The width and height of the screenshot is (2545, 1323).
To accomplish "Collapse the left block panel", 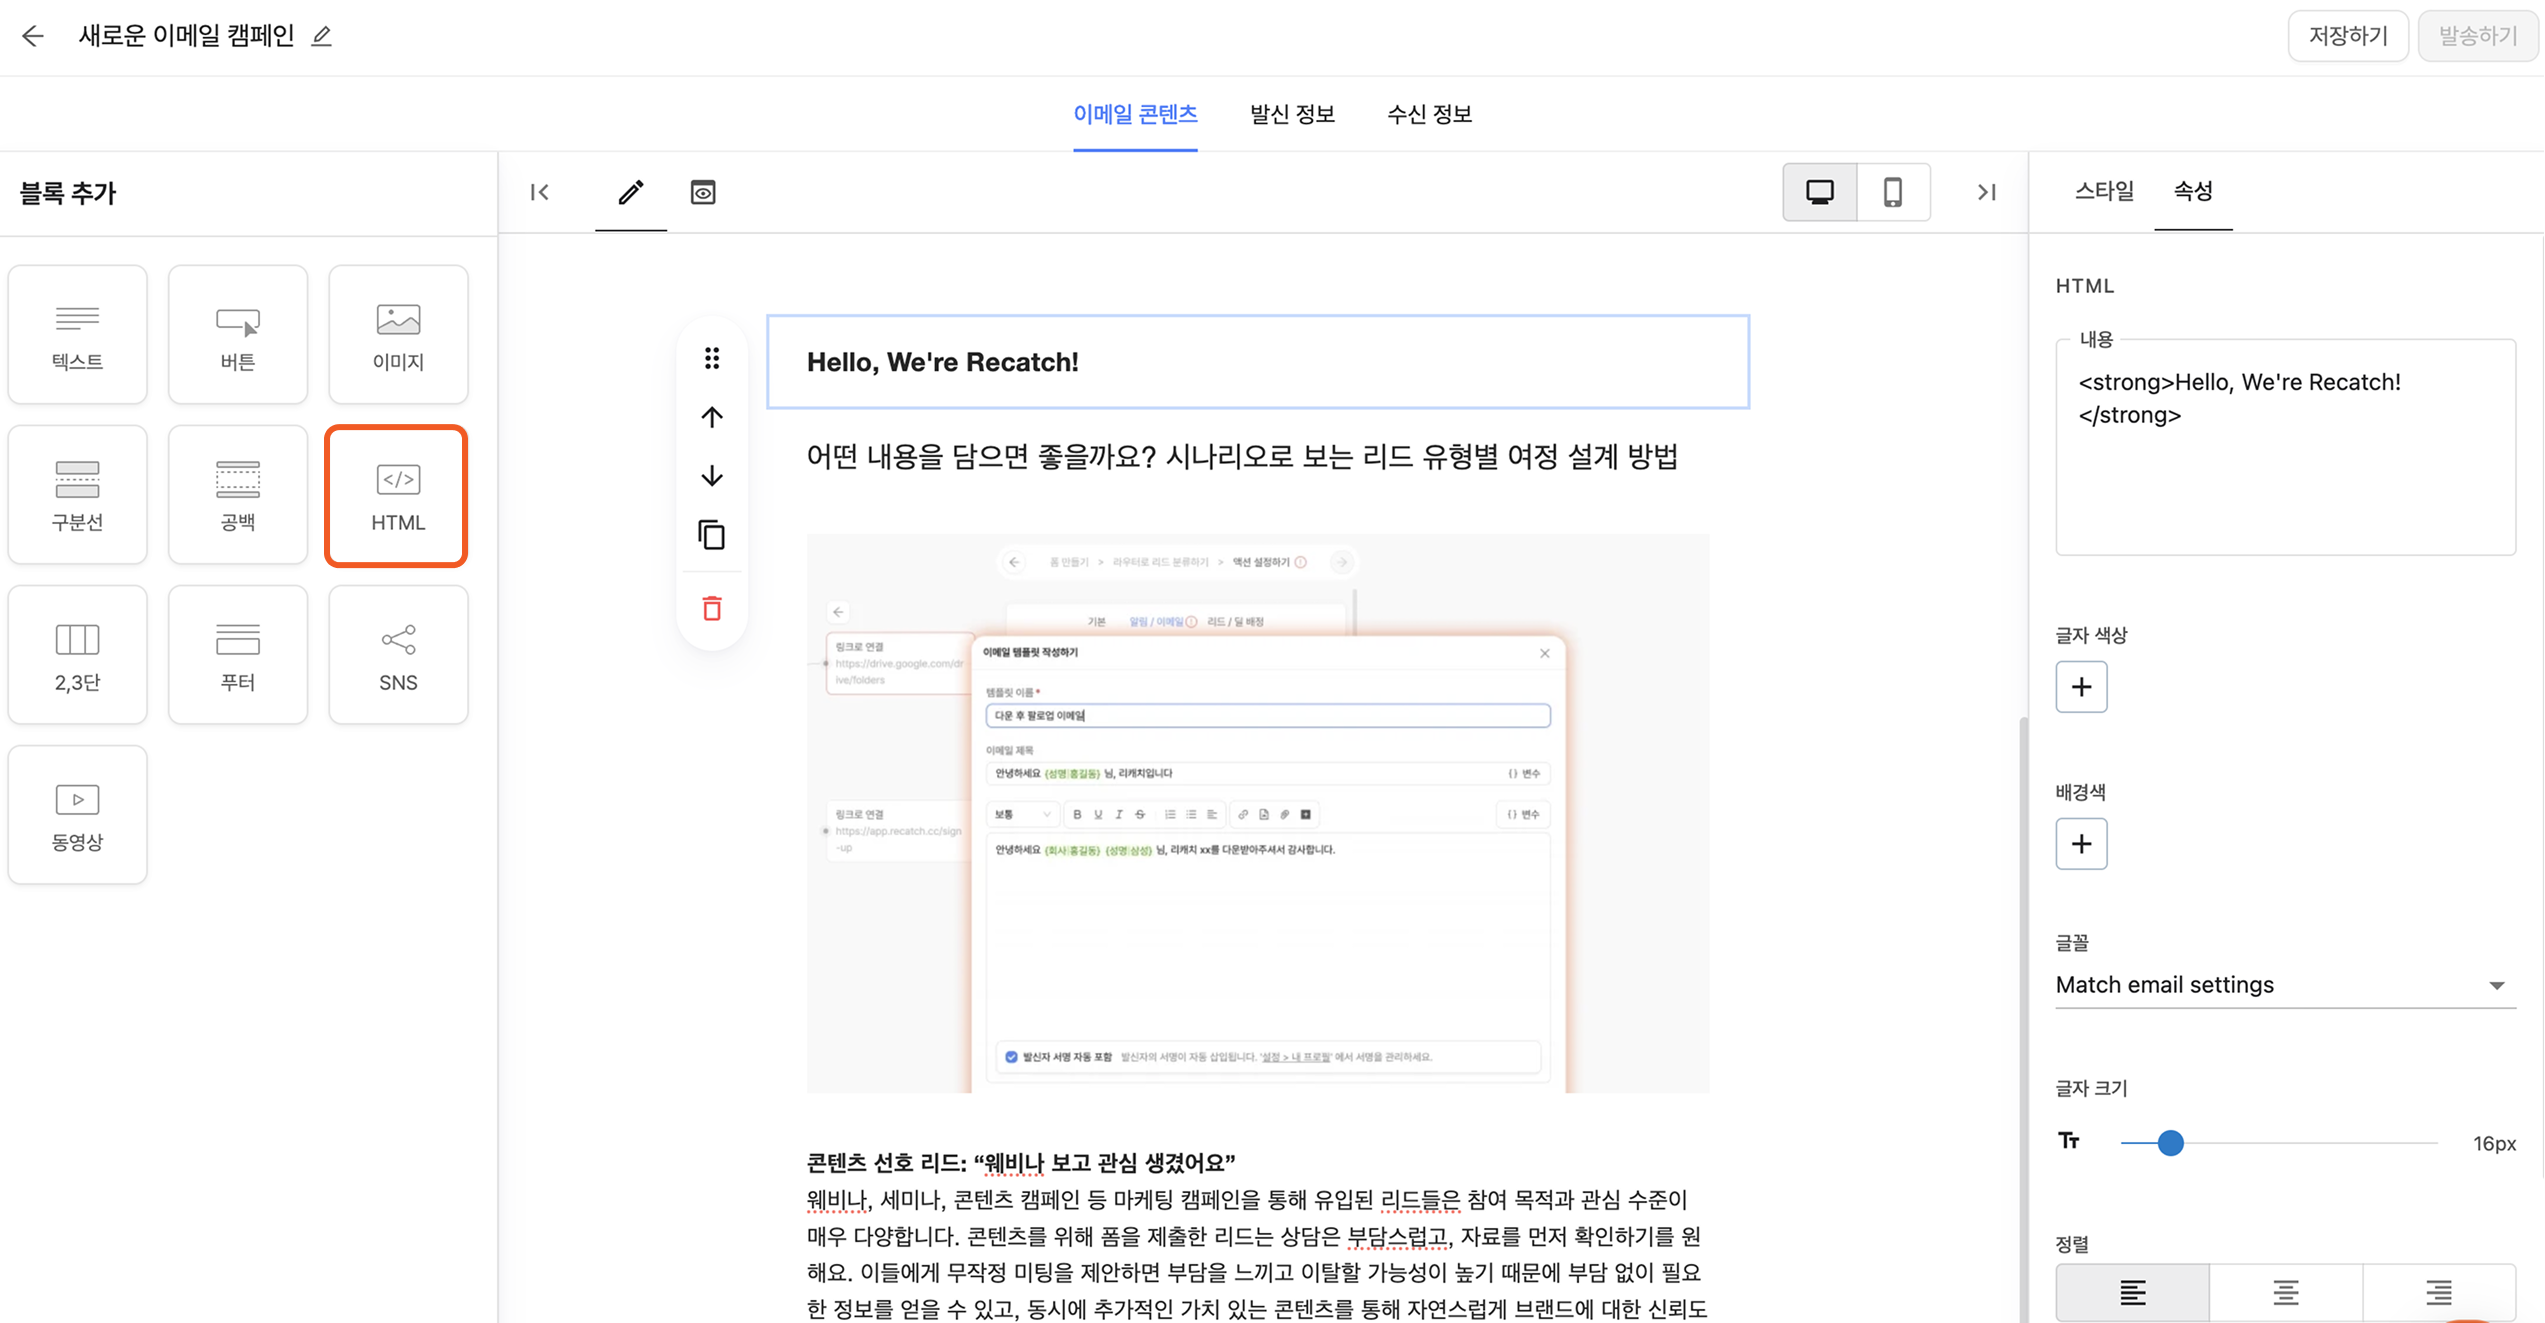I will pos(540,192).
